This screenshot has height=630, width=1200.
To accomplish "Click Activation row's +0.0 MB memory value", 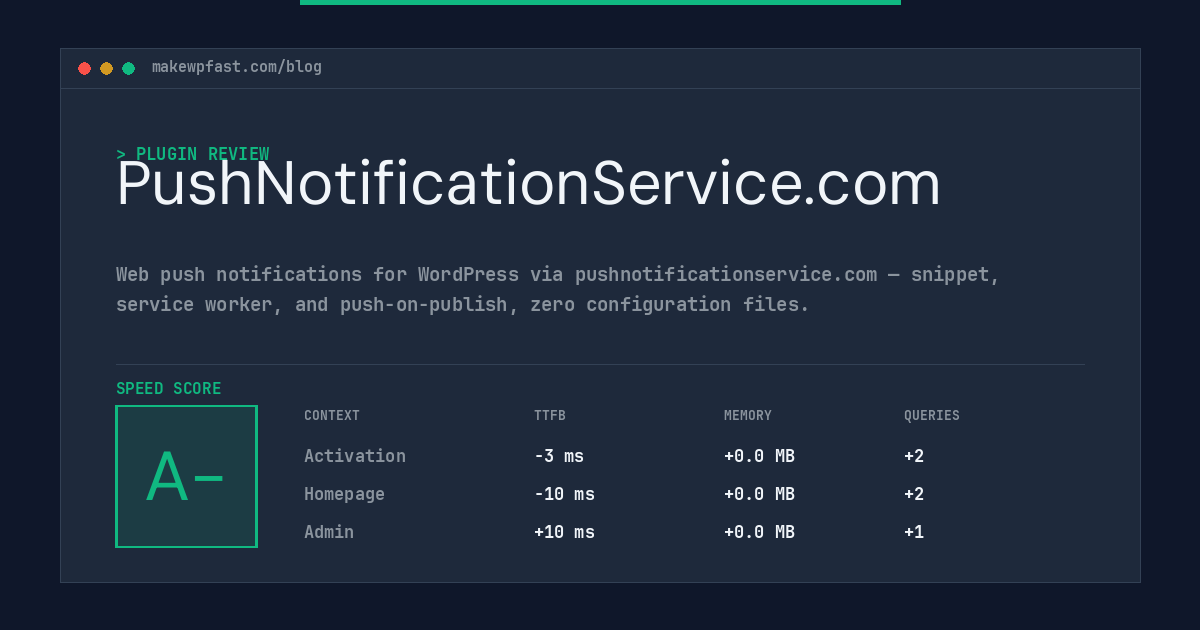I will (759, 456).
